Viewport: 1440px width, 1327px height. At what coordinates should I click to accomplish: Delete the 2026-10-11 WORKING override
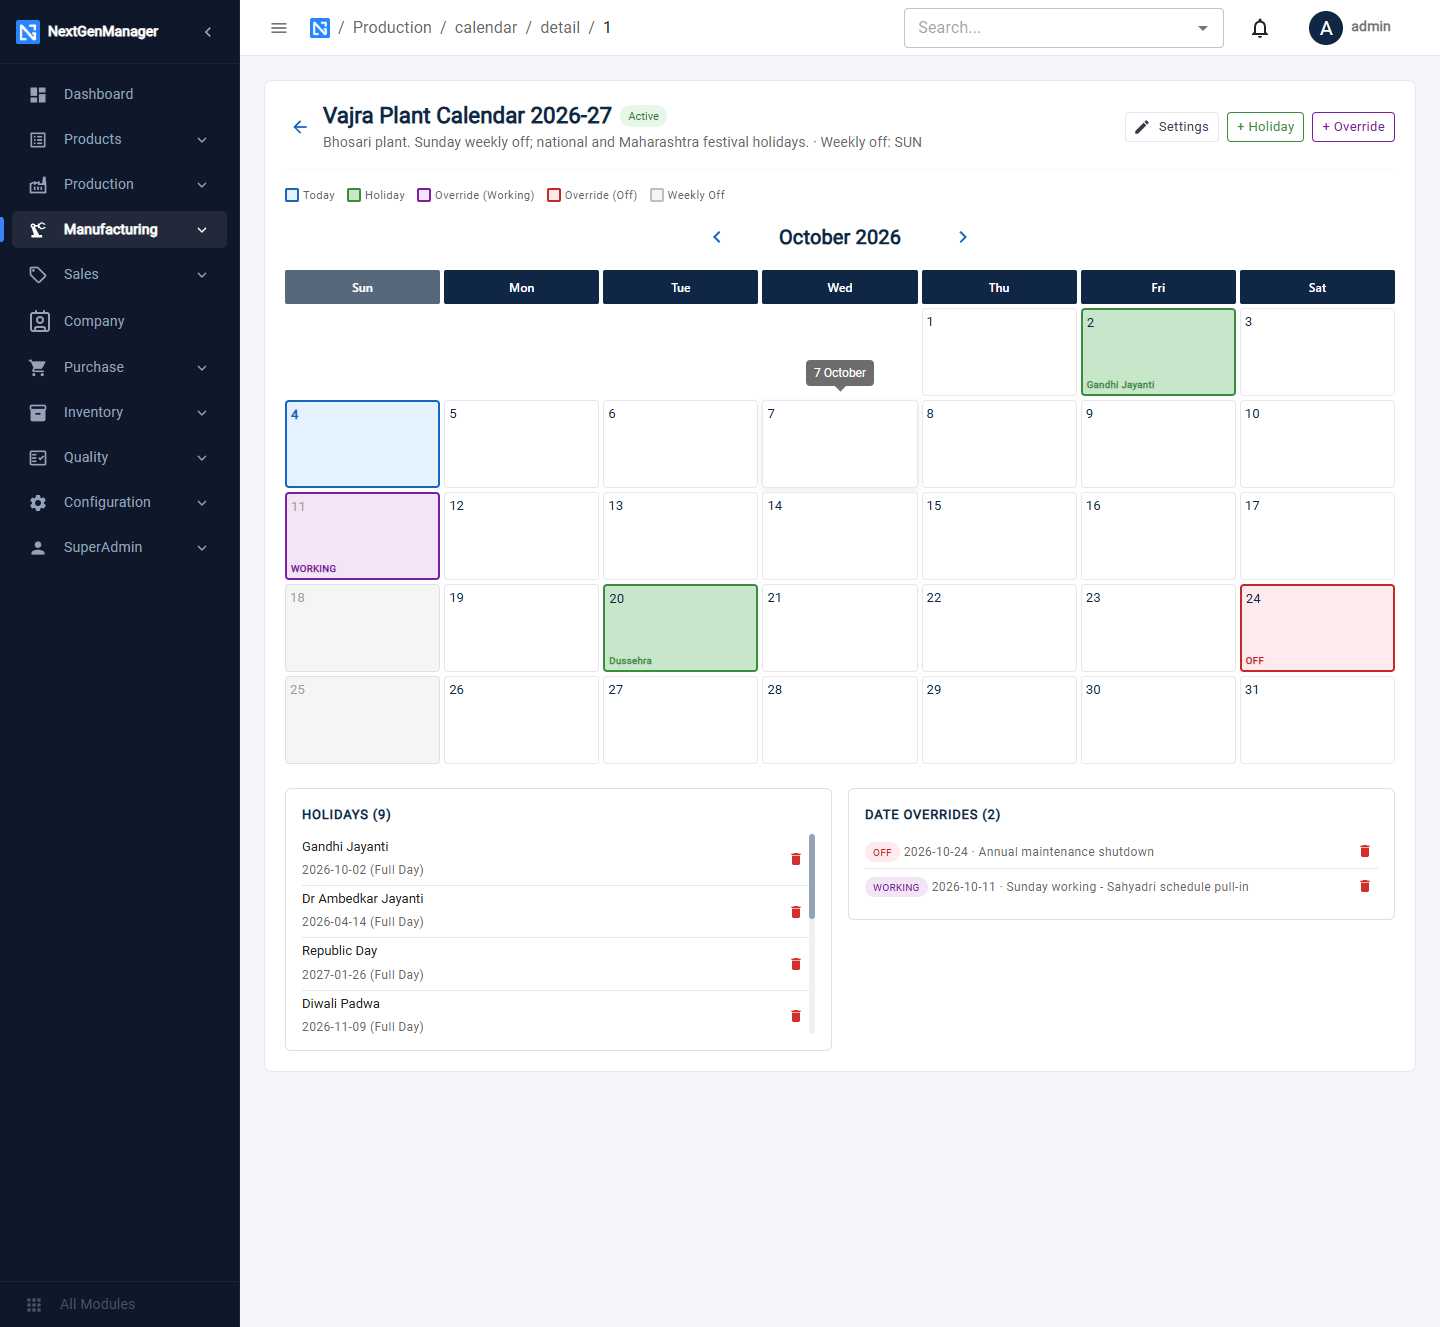pos(1365,886)
